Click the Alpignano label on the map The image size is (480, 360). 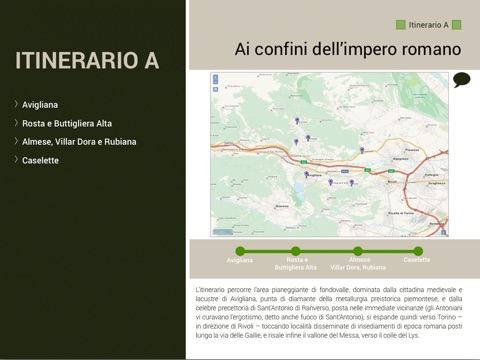(401, 159)
